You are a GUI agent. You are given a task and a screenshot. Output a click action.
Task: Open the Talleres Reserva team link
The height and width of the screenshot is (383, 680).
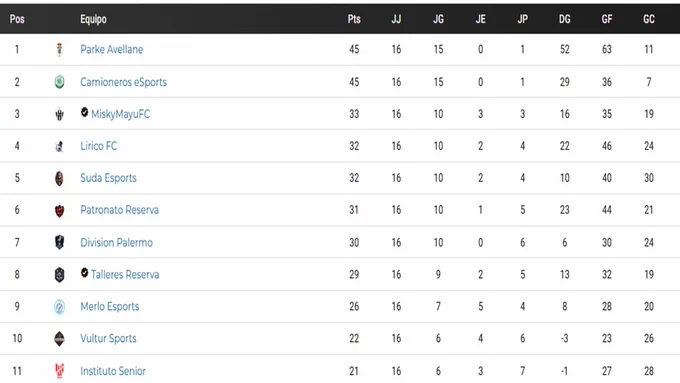point(125,275)
